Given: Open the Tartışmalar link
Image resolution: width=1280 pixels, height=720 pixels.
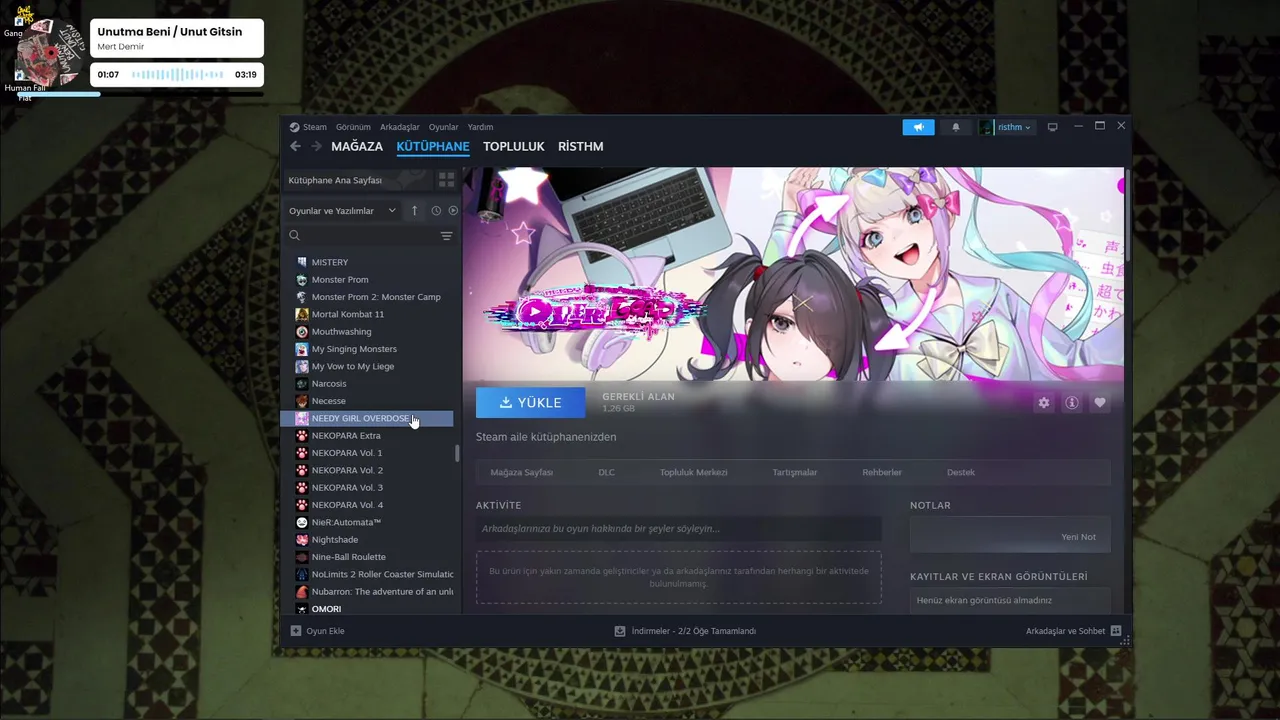Looking at the screenshot, I should pos(795,472).
